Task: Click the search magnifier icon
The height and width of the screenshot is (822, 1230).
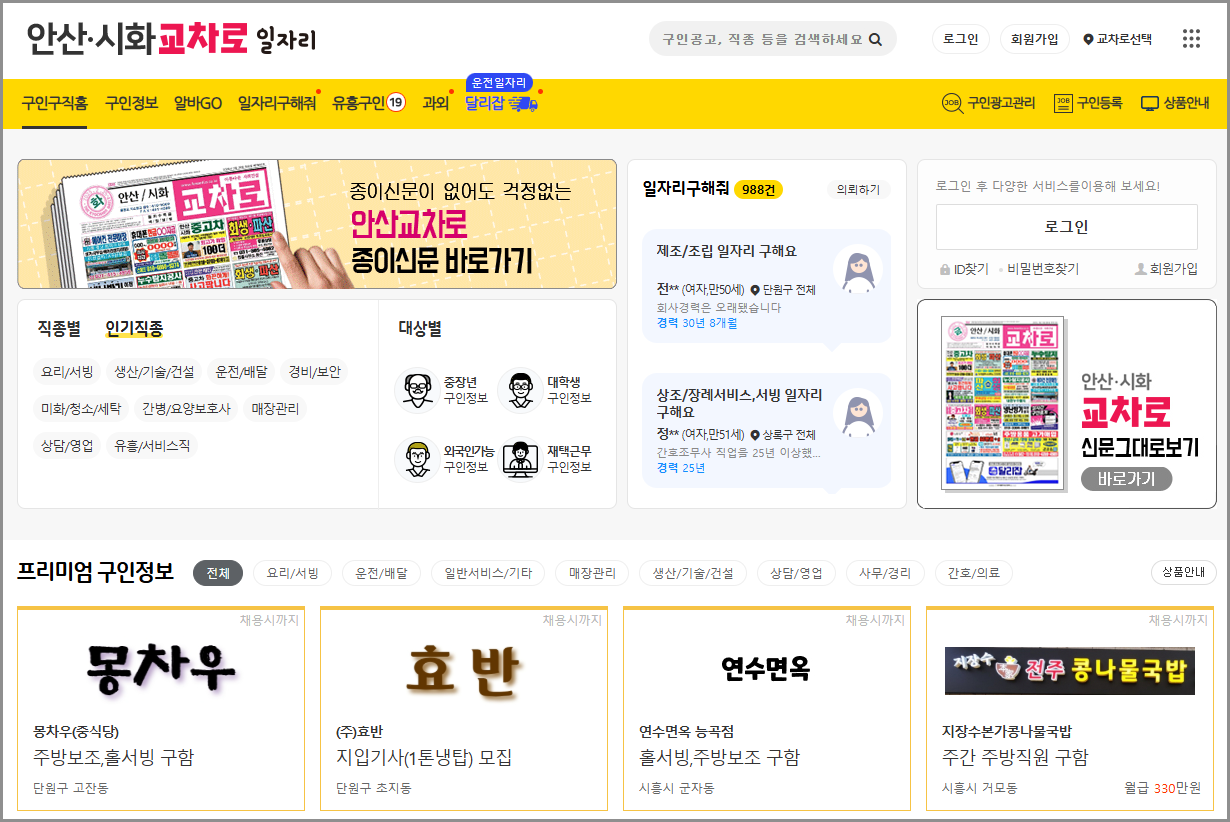Action: 876,38
